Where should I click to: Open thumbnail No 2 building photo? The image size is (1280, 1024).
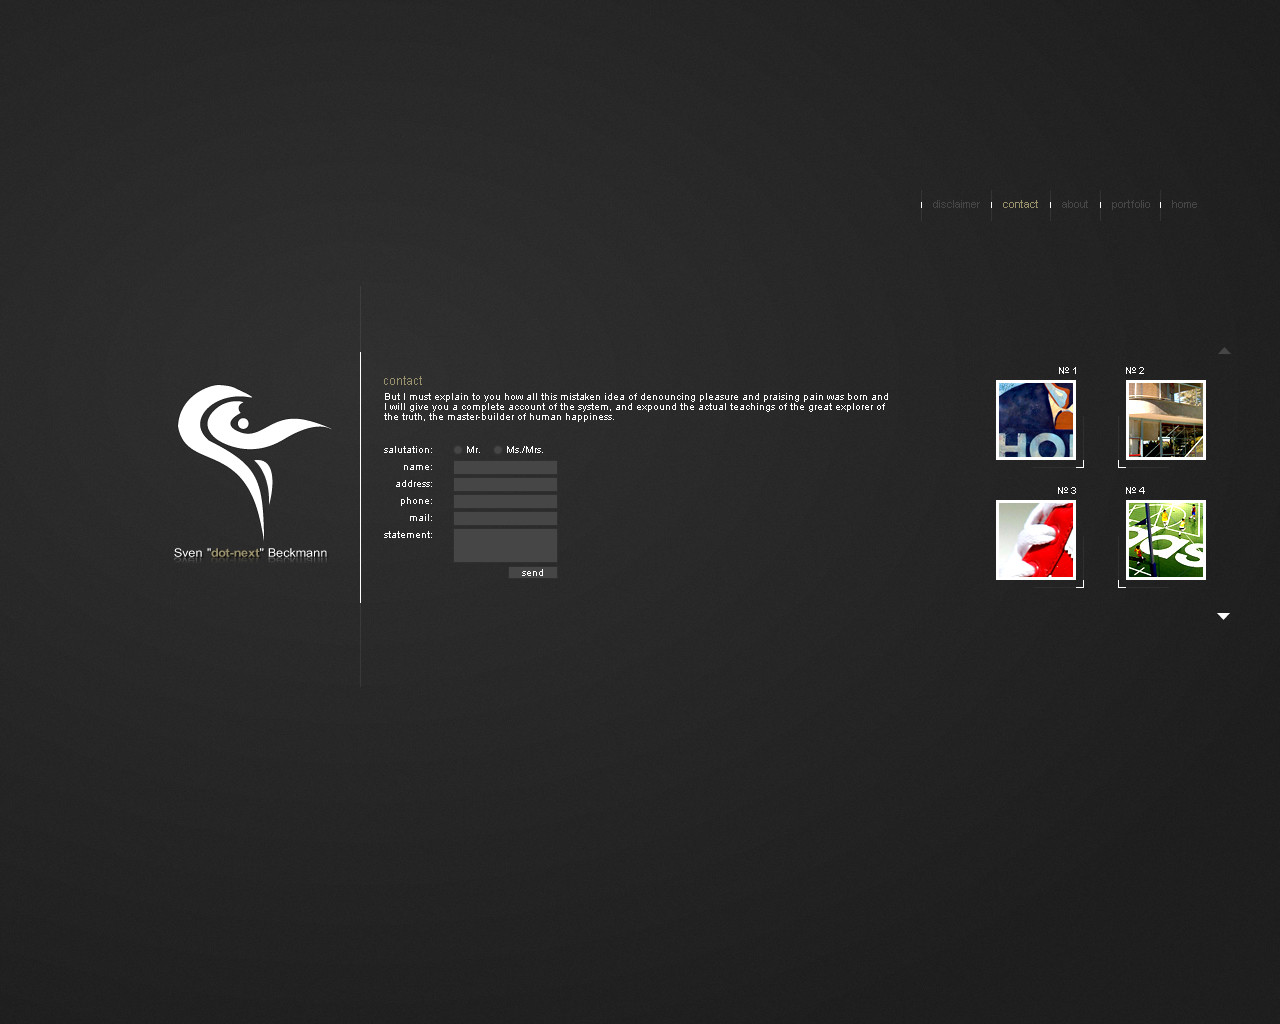(x=1166, y=420)
